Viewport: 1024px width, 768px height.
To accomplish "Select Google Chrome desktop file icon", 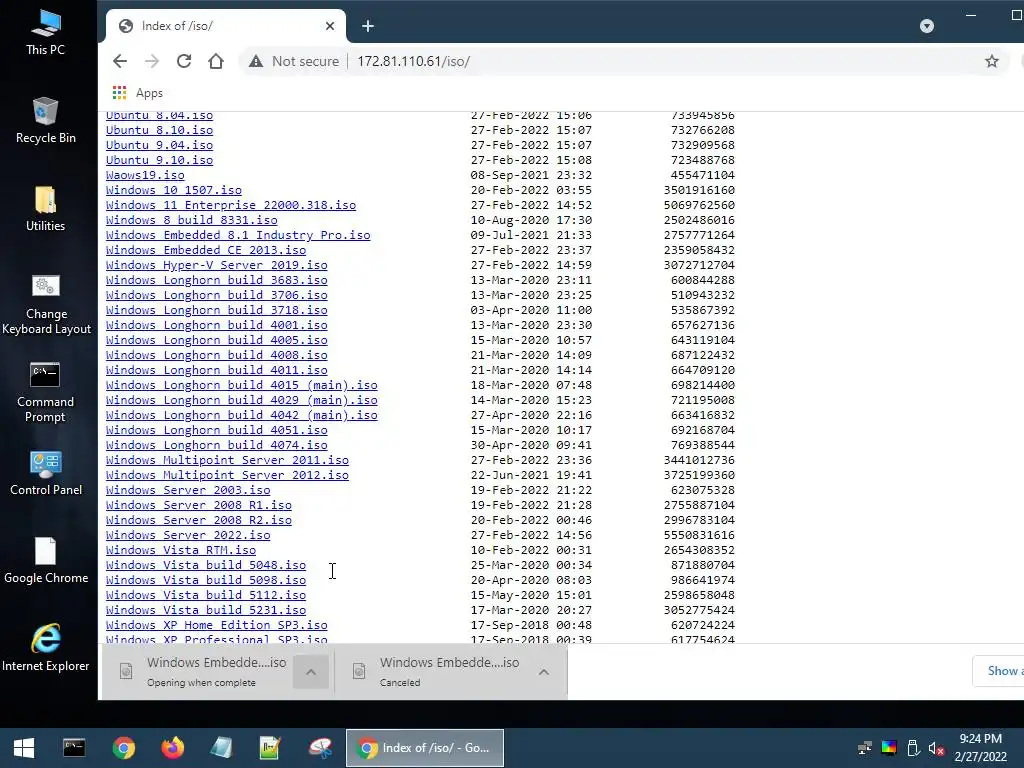I will click(46, 560).
